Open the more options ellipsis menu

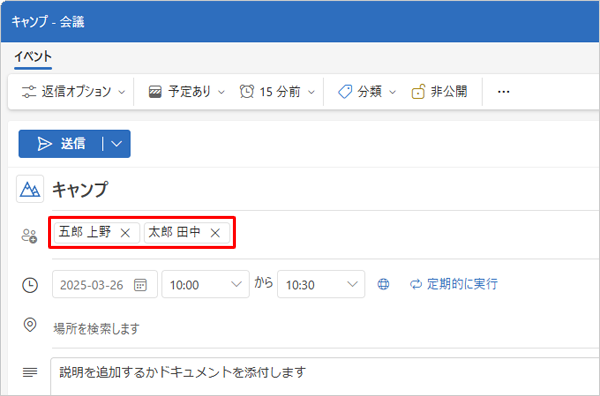(x=503, y=92)
